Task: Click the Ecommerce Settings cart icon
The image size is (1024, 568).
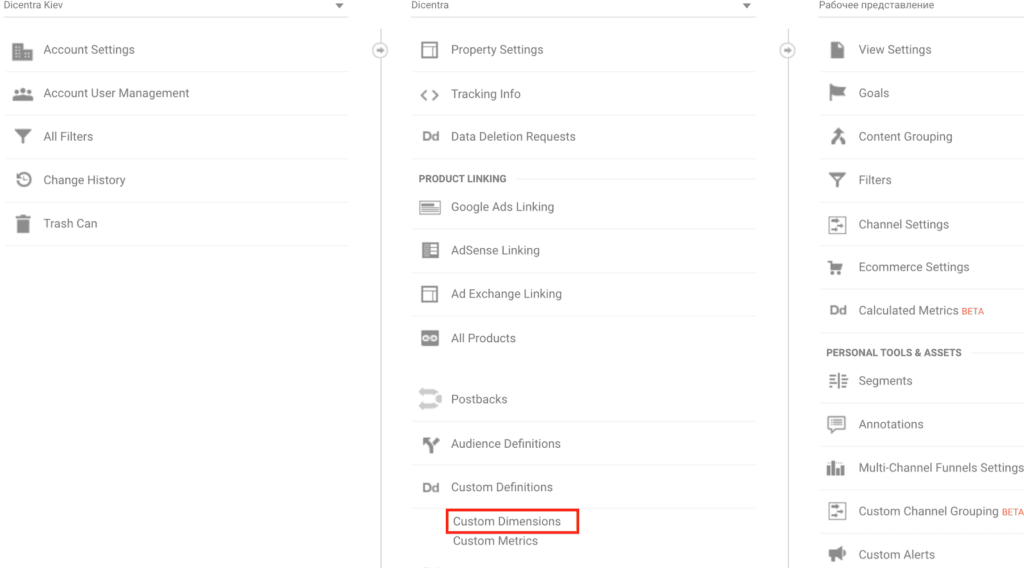Action: click(x=835, y=268)
